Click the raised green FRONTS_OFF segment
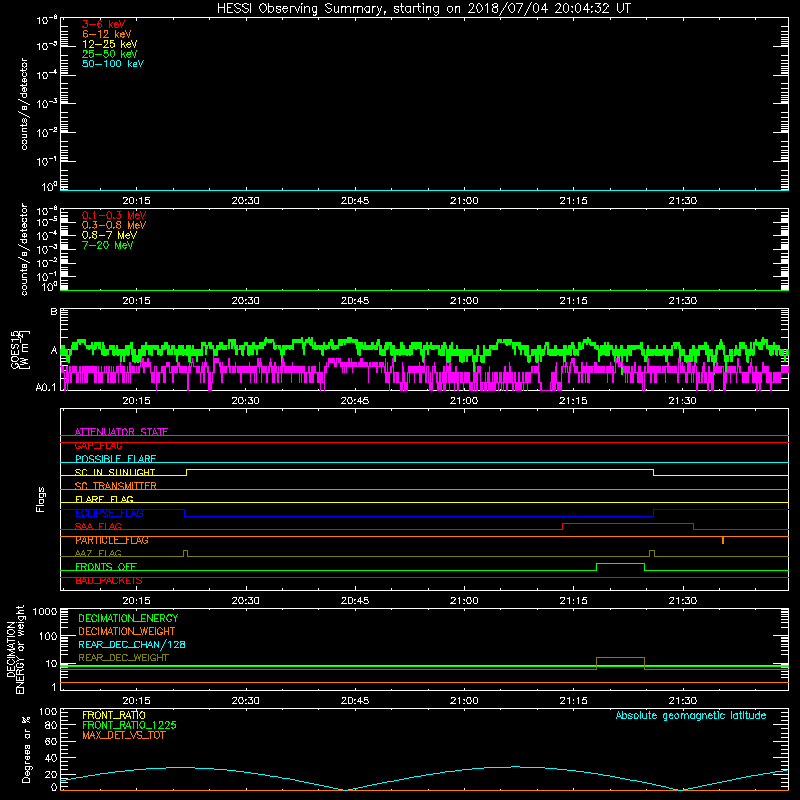The image size is (800, 800). [x=620, y=564]
